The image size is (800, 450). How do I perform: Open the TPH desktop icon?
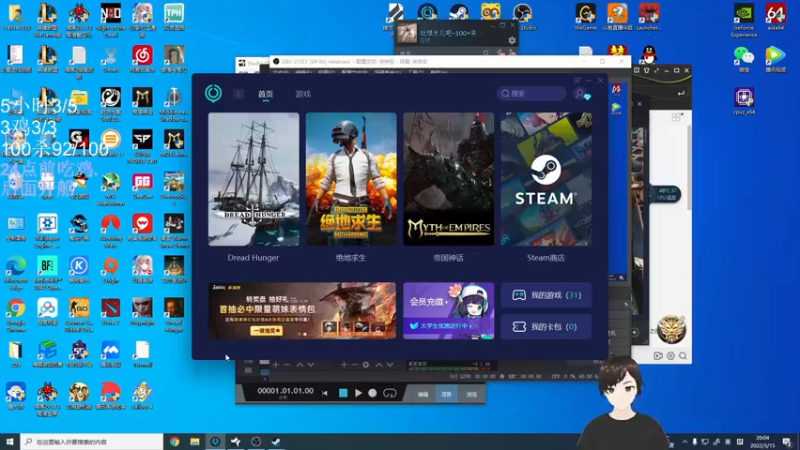click(174, 17)
